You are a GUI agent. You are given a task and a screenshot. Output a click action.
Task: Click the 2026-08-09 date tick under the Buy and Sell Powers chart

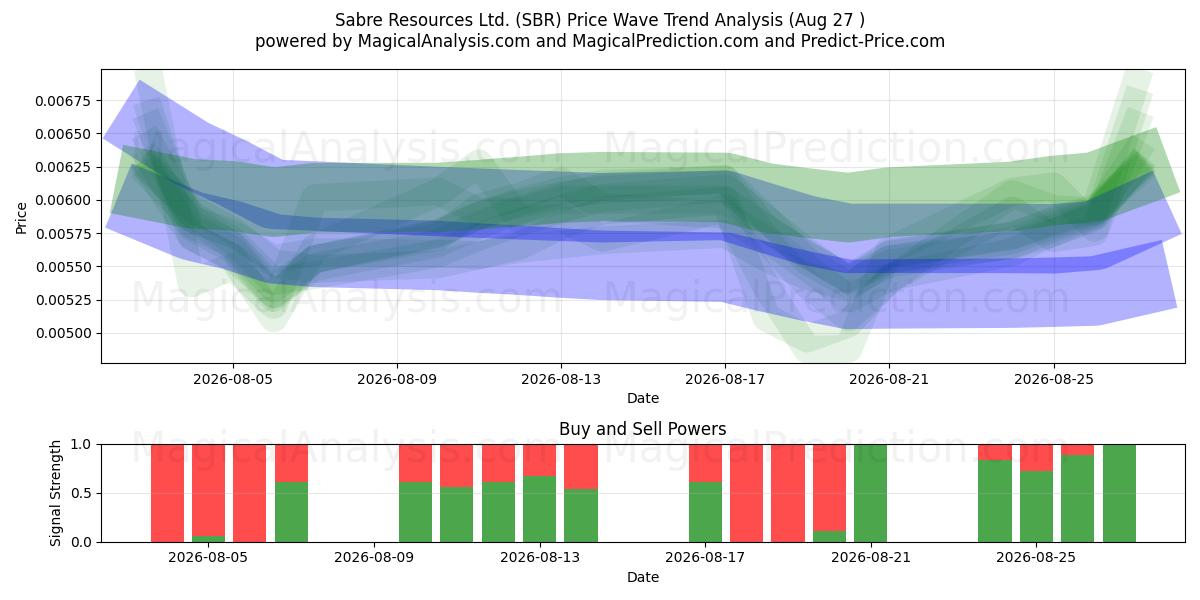[374, 558]
